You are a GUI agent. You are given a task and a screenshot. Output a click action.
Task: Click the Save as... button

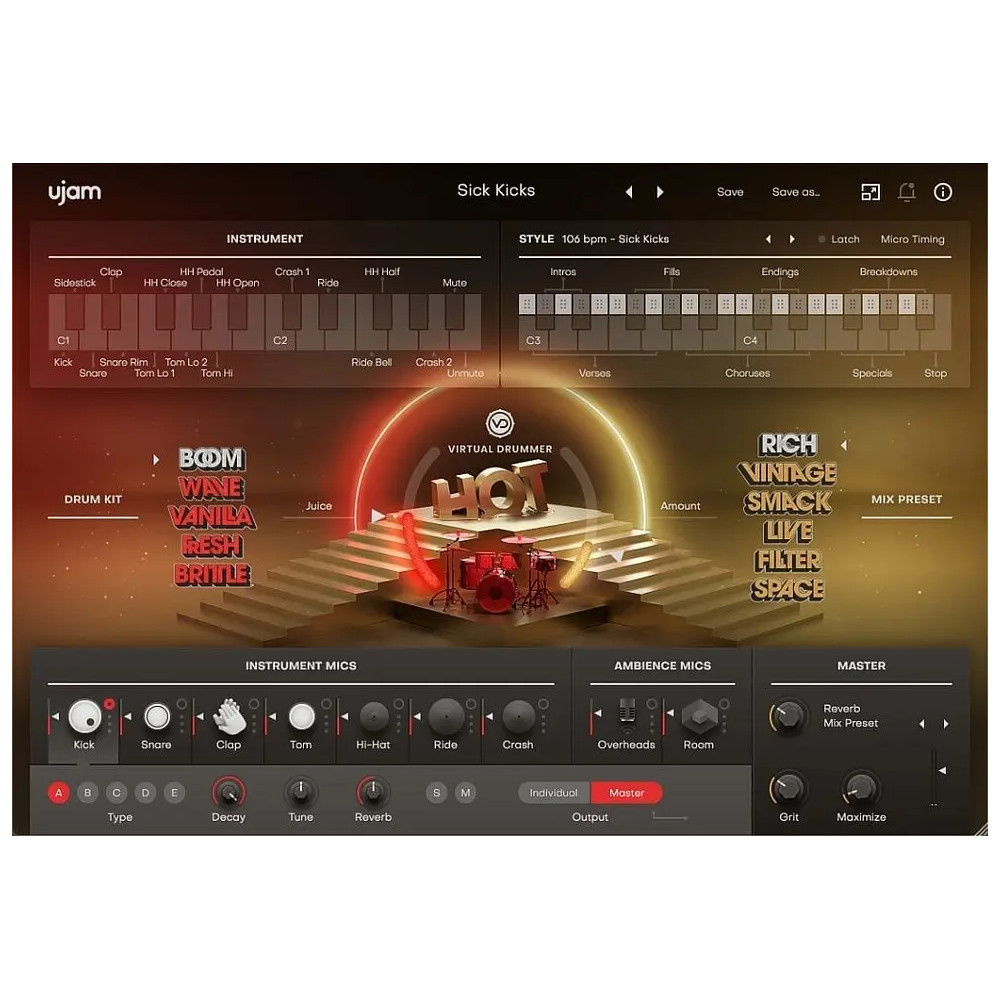(x=796, y=192)
